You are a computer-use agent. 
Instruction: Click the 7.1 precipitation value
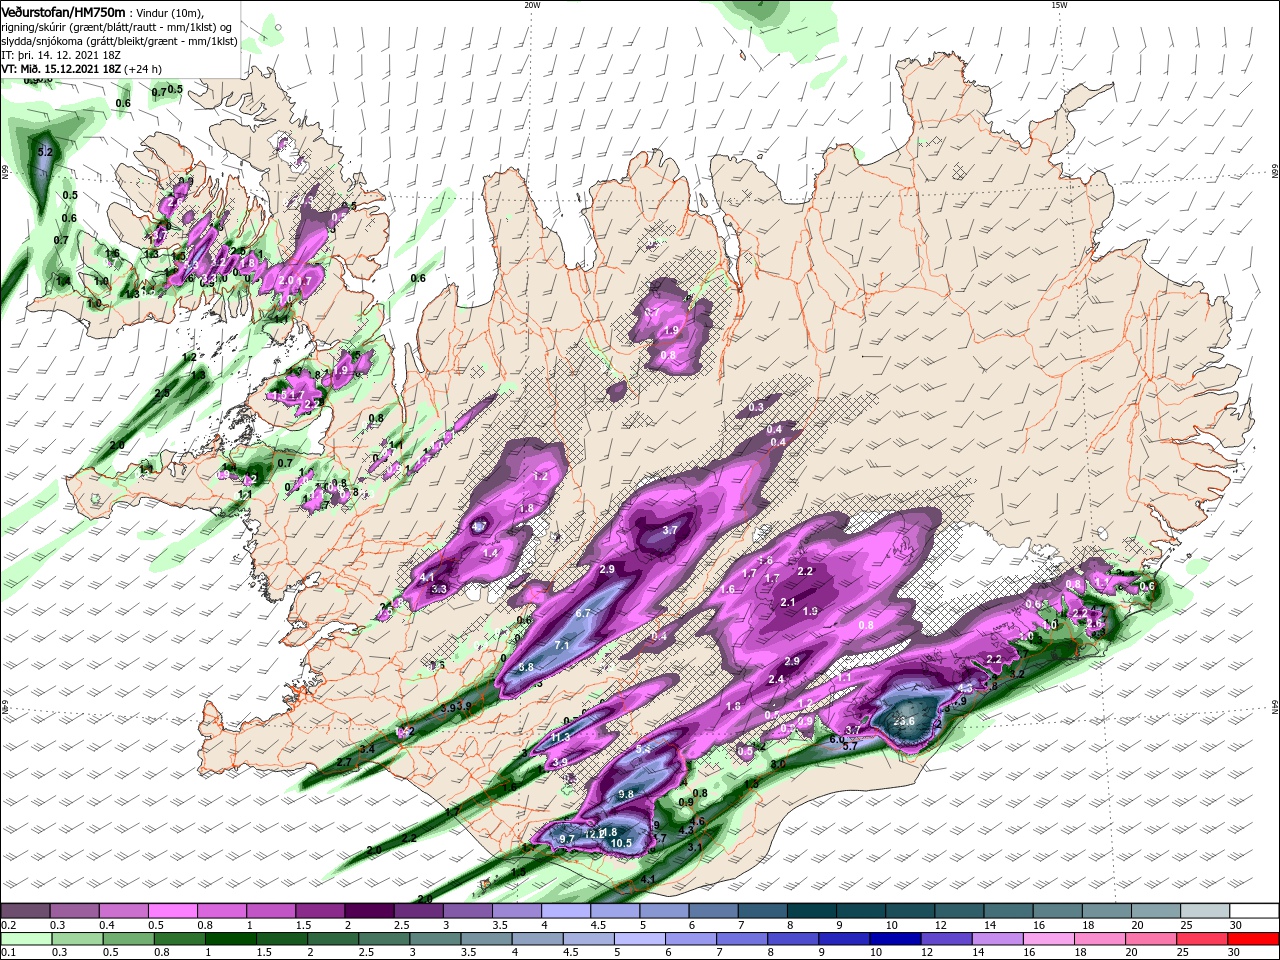coord(562,646)
